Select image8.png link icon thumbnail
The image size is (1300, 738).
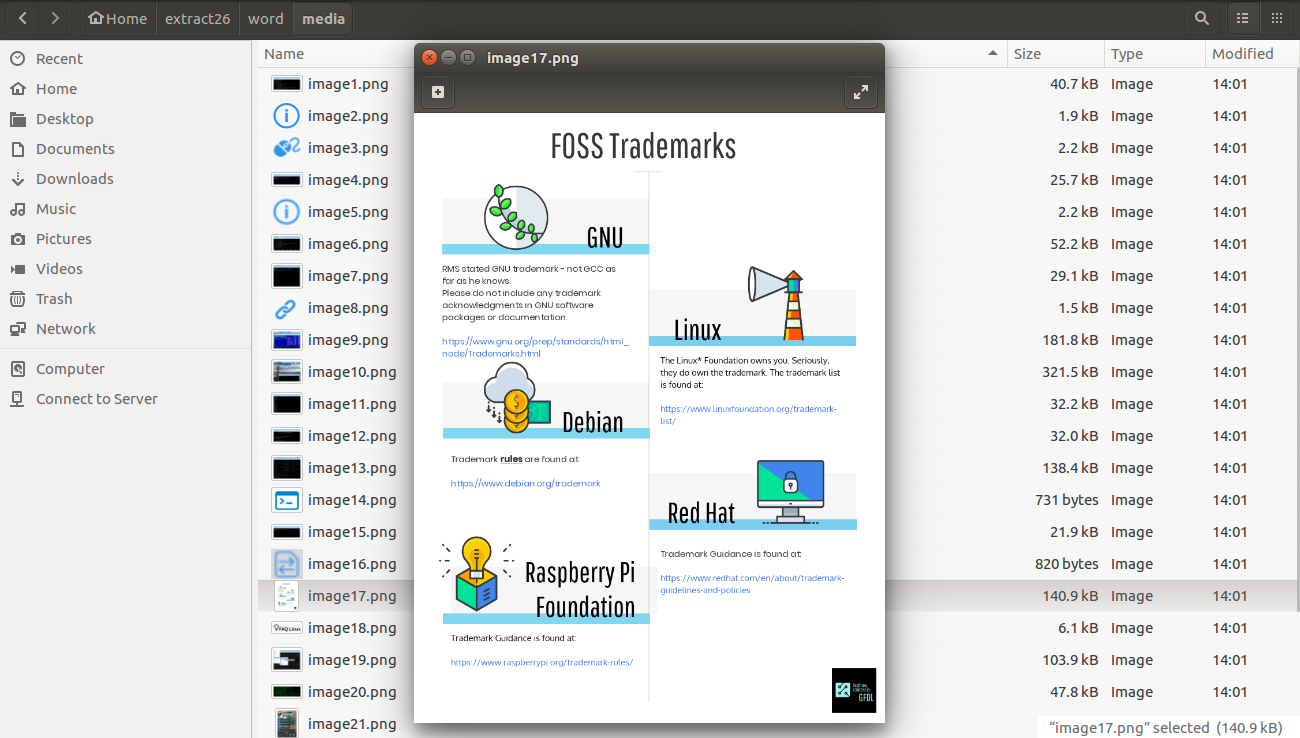click(x=286, y=308)
